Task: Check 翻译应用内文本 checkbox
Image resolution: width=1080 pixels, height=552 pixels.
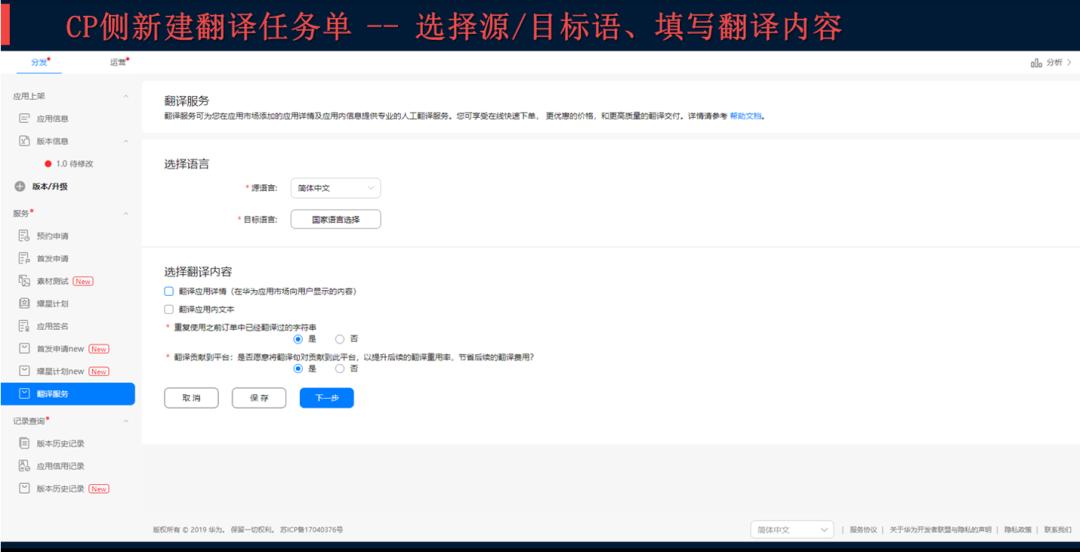Action: 169,309
